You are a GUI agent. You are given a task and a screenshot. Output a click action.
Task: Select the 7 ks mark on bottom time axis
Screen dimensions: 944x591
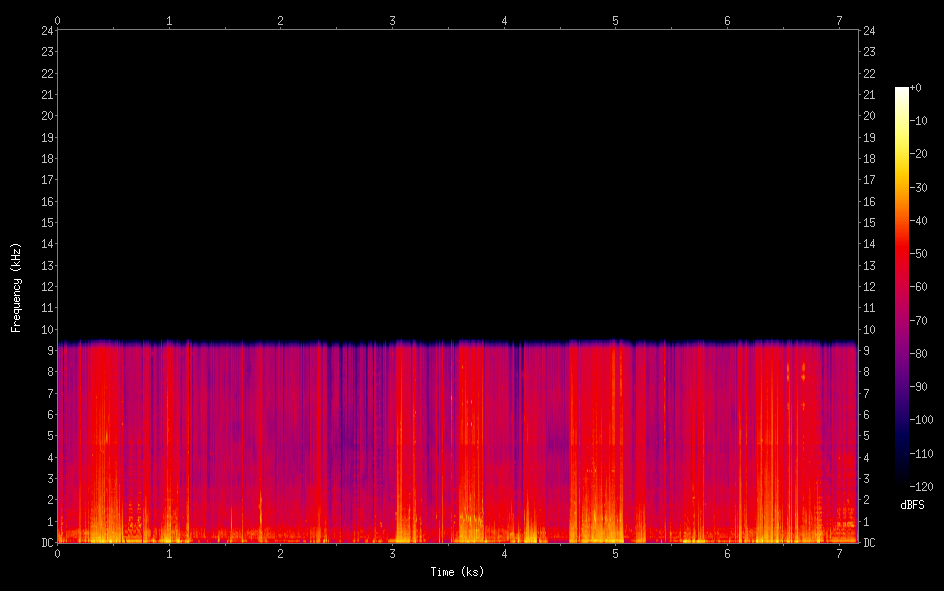click(x=839, y=554)
